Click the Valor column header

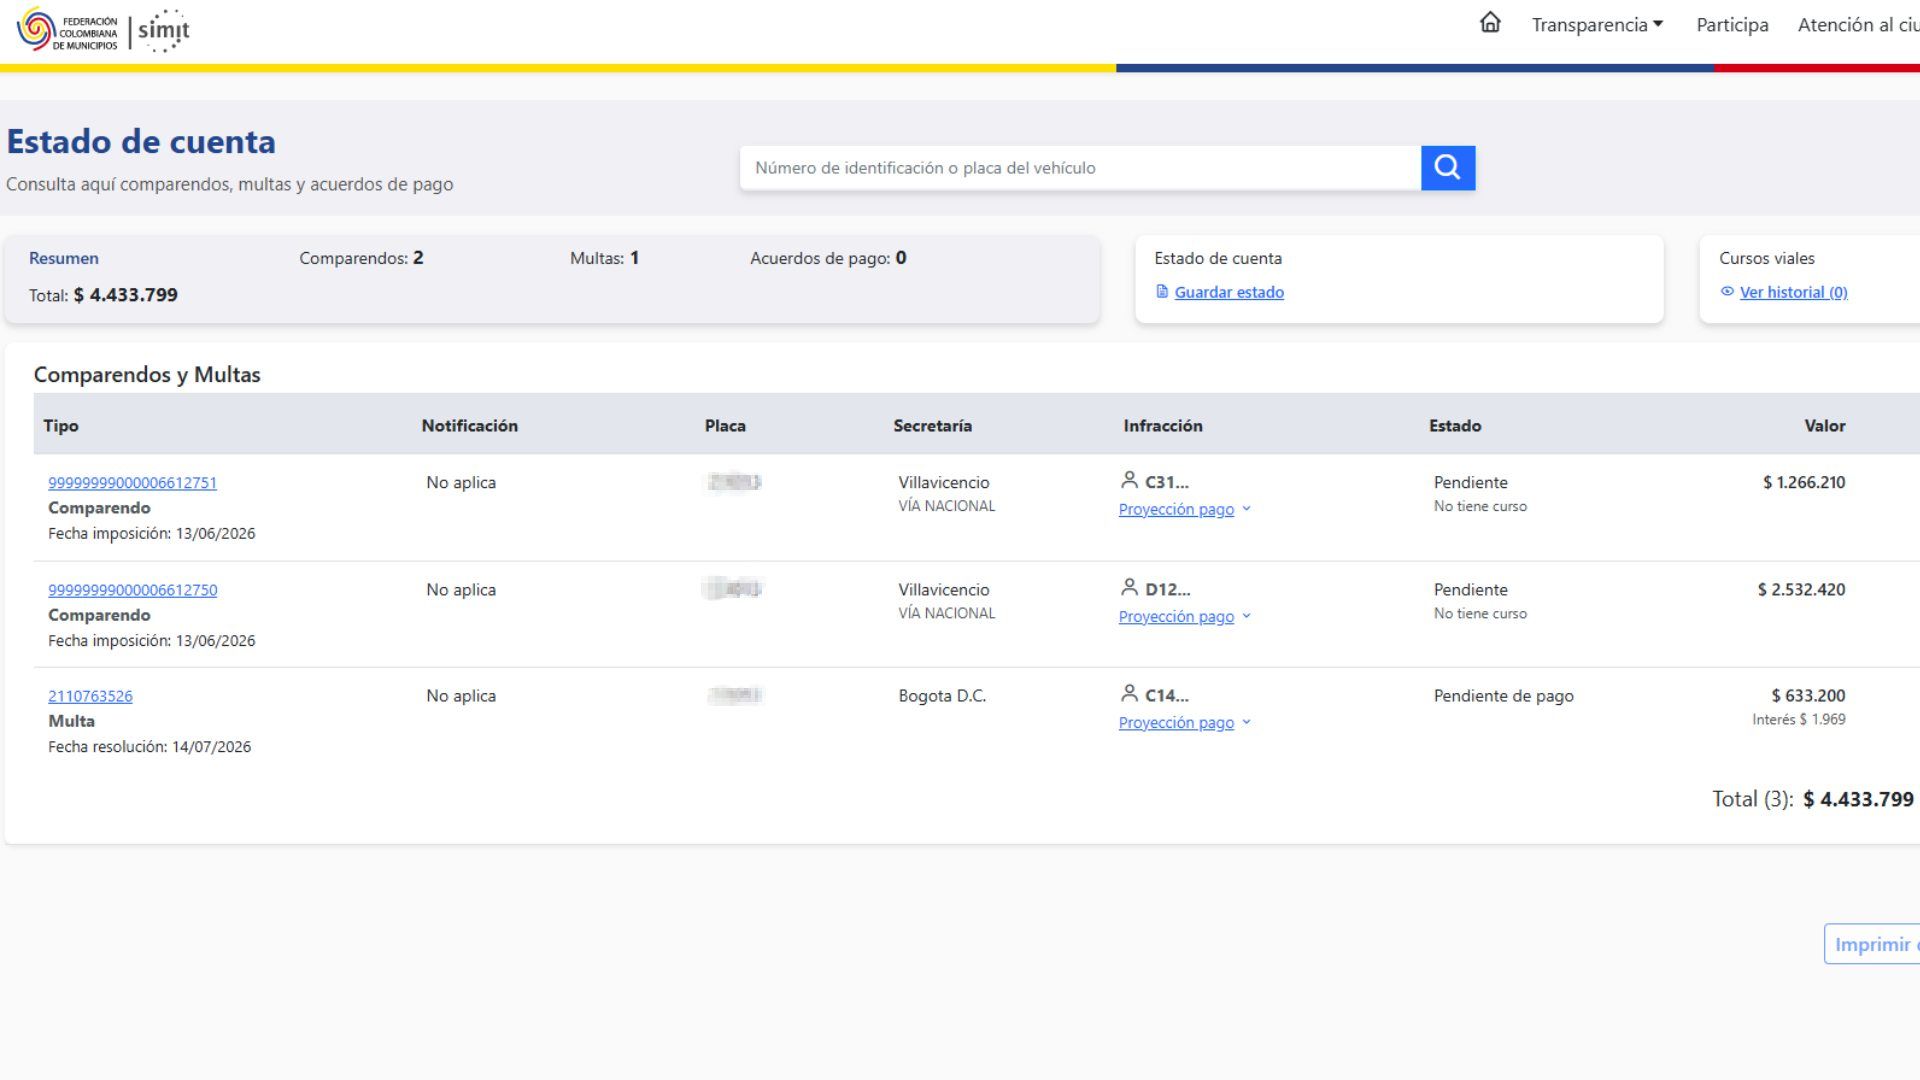tap(1825, 425)
